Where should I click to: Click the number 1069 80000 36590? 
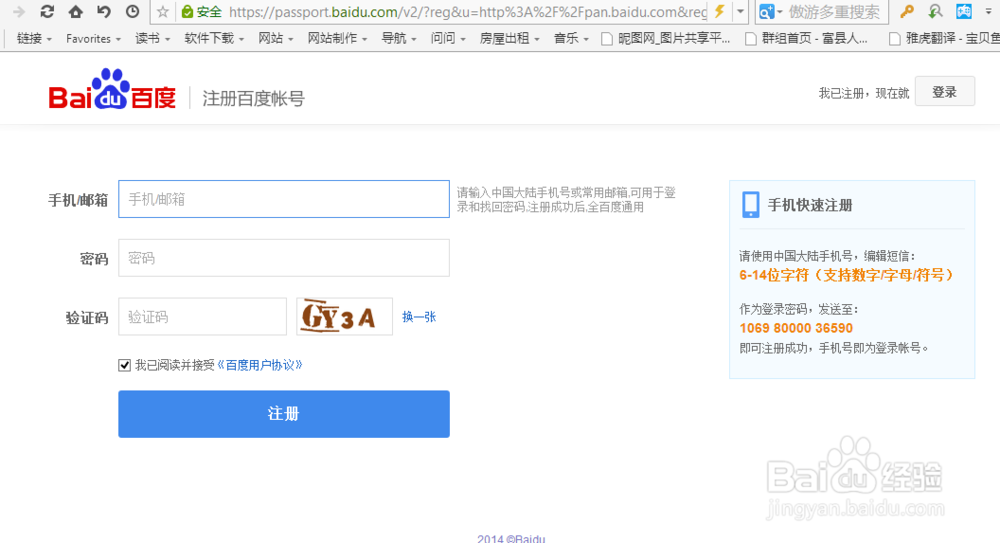point(796,328)
